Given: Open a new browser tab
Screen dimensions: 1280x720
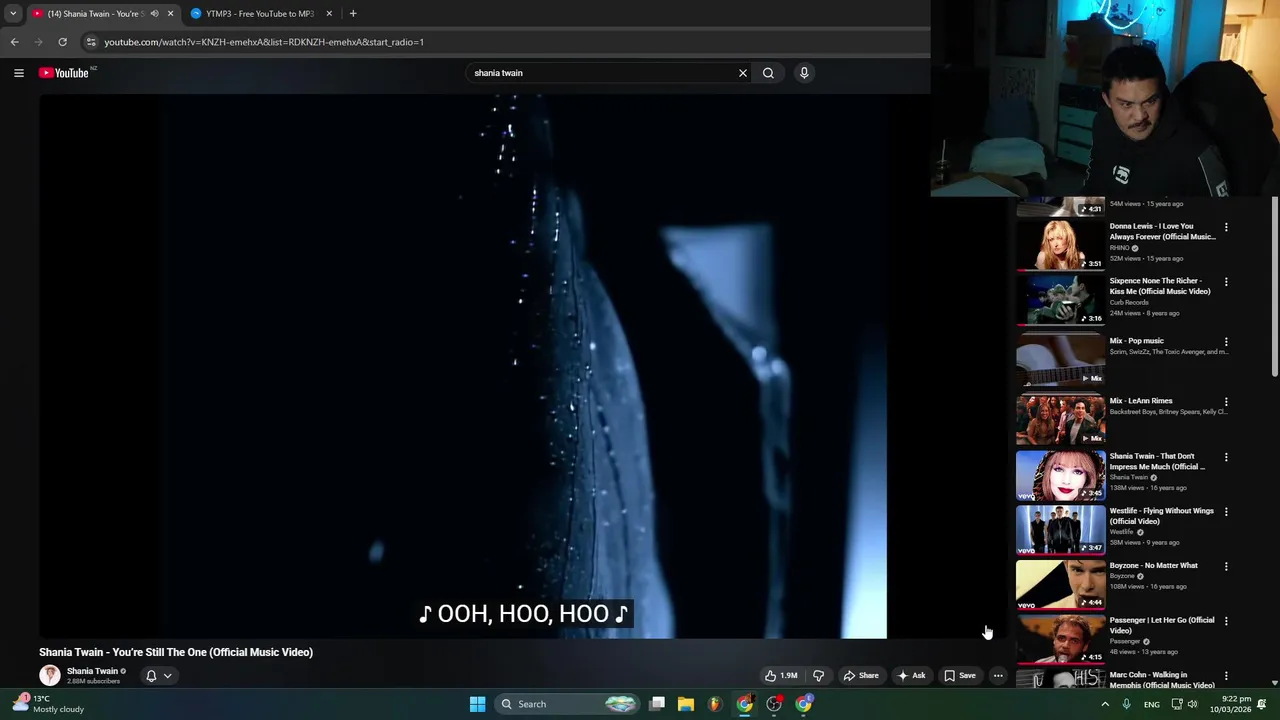Looking at the screenshot, I should click(353, 14).
